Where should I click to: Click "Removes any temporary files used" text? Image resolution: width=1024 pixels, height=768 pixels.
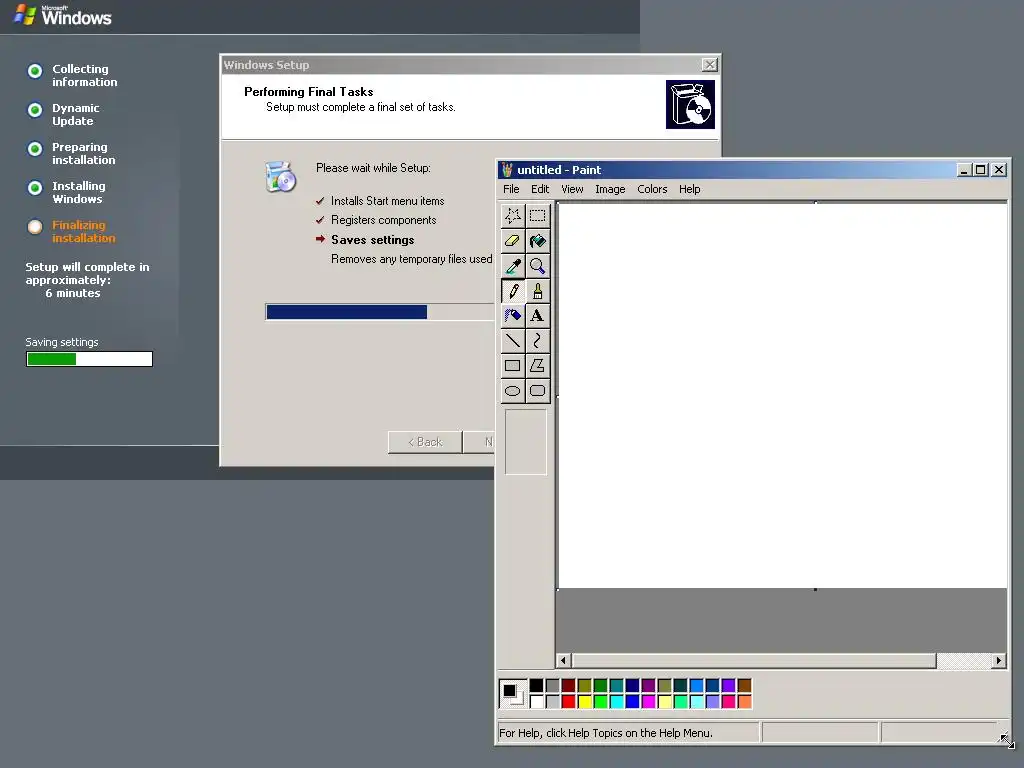click(411, 259)
